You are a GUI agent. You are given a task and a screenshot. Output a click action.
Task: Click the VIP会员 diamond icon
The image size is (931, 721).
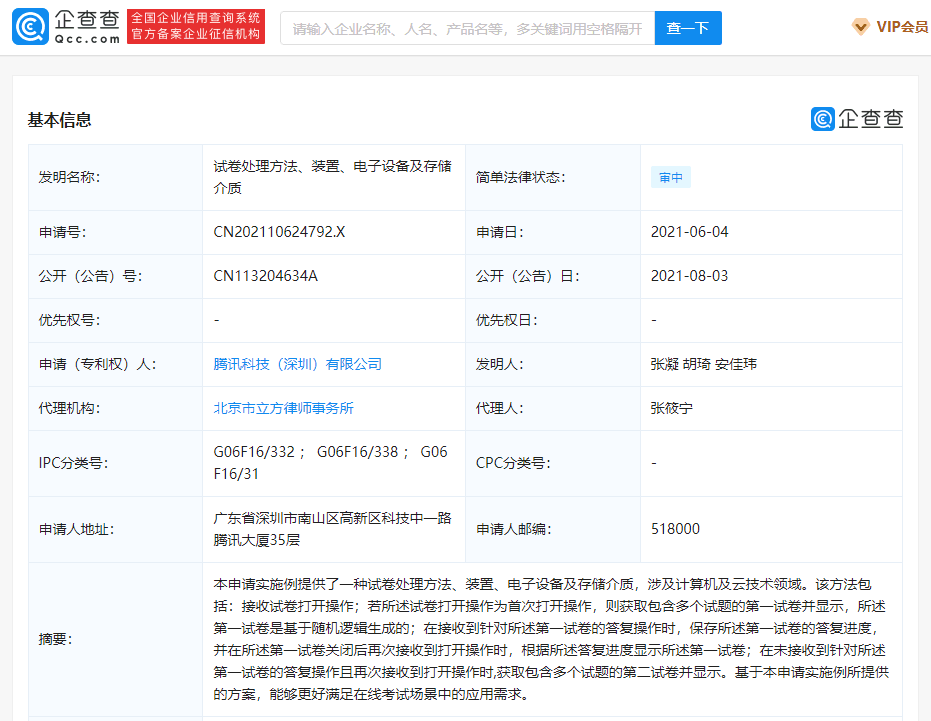pos(860,27)
